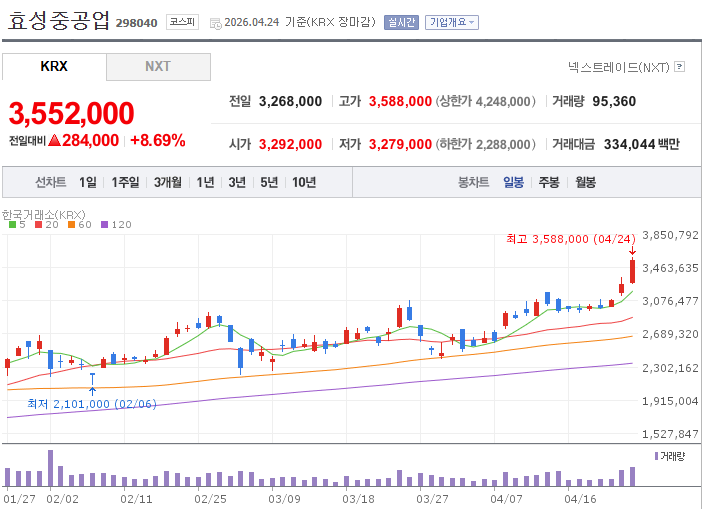Select the 5년 line chart period
The image size is (702, 509).
click(x=269, y=182)
